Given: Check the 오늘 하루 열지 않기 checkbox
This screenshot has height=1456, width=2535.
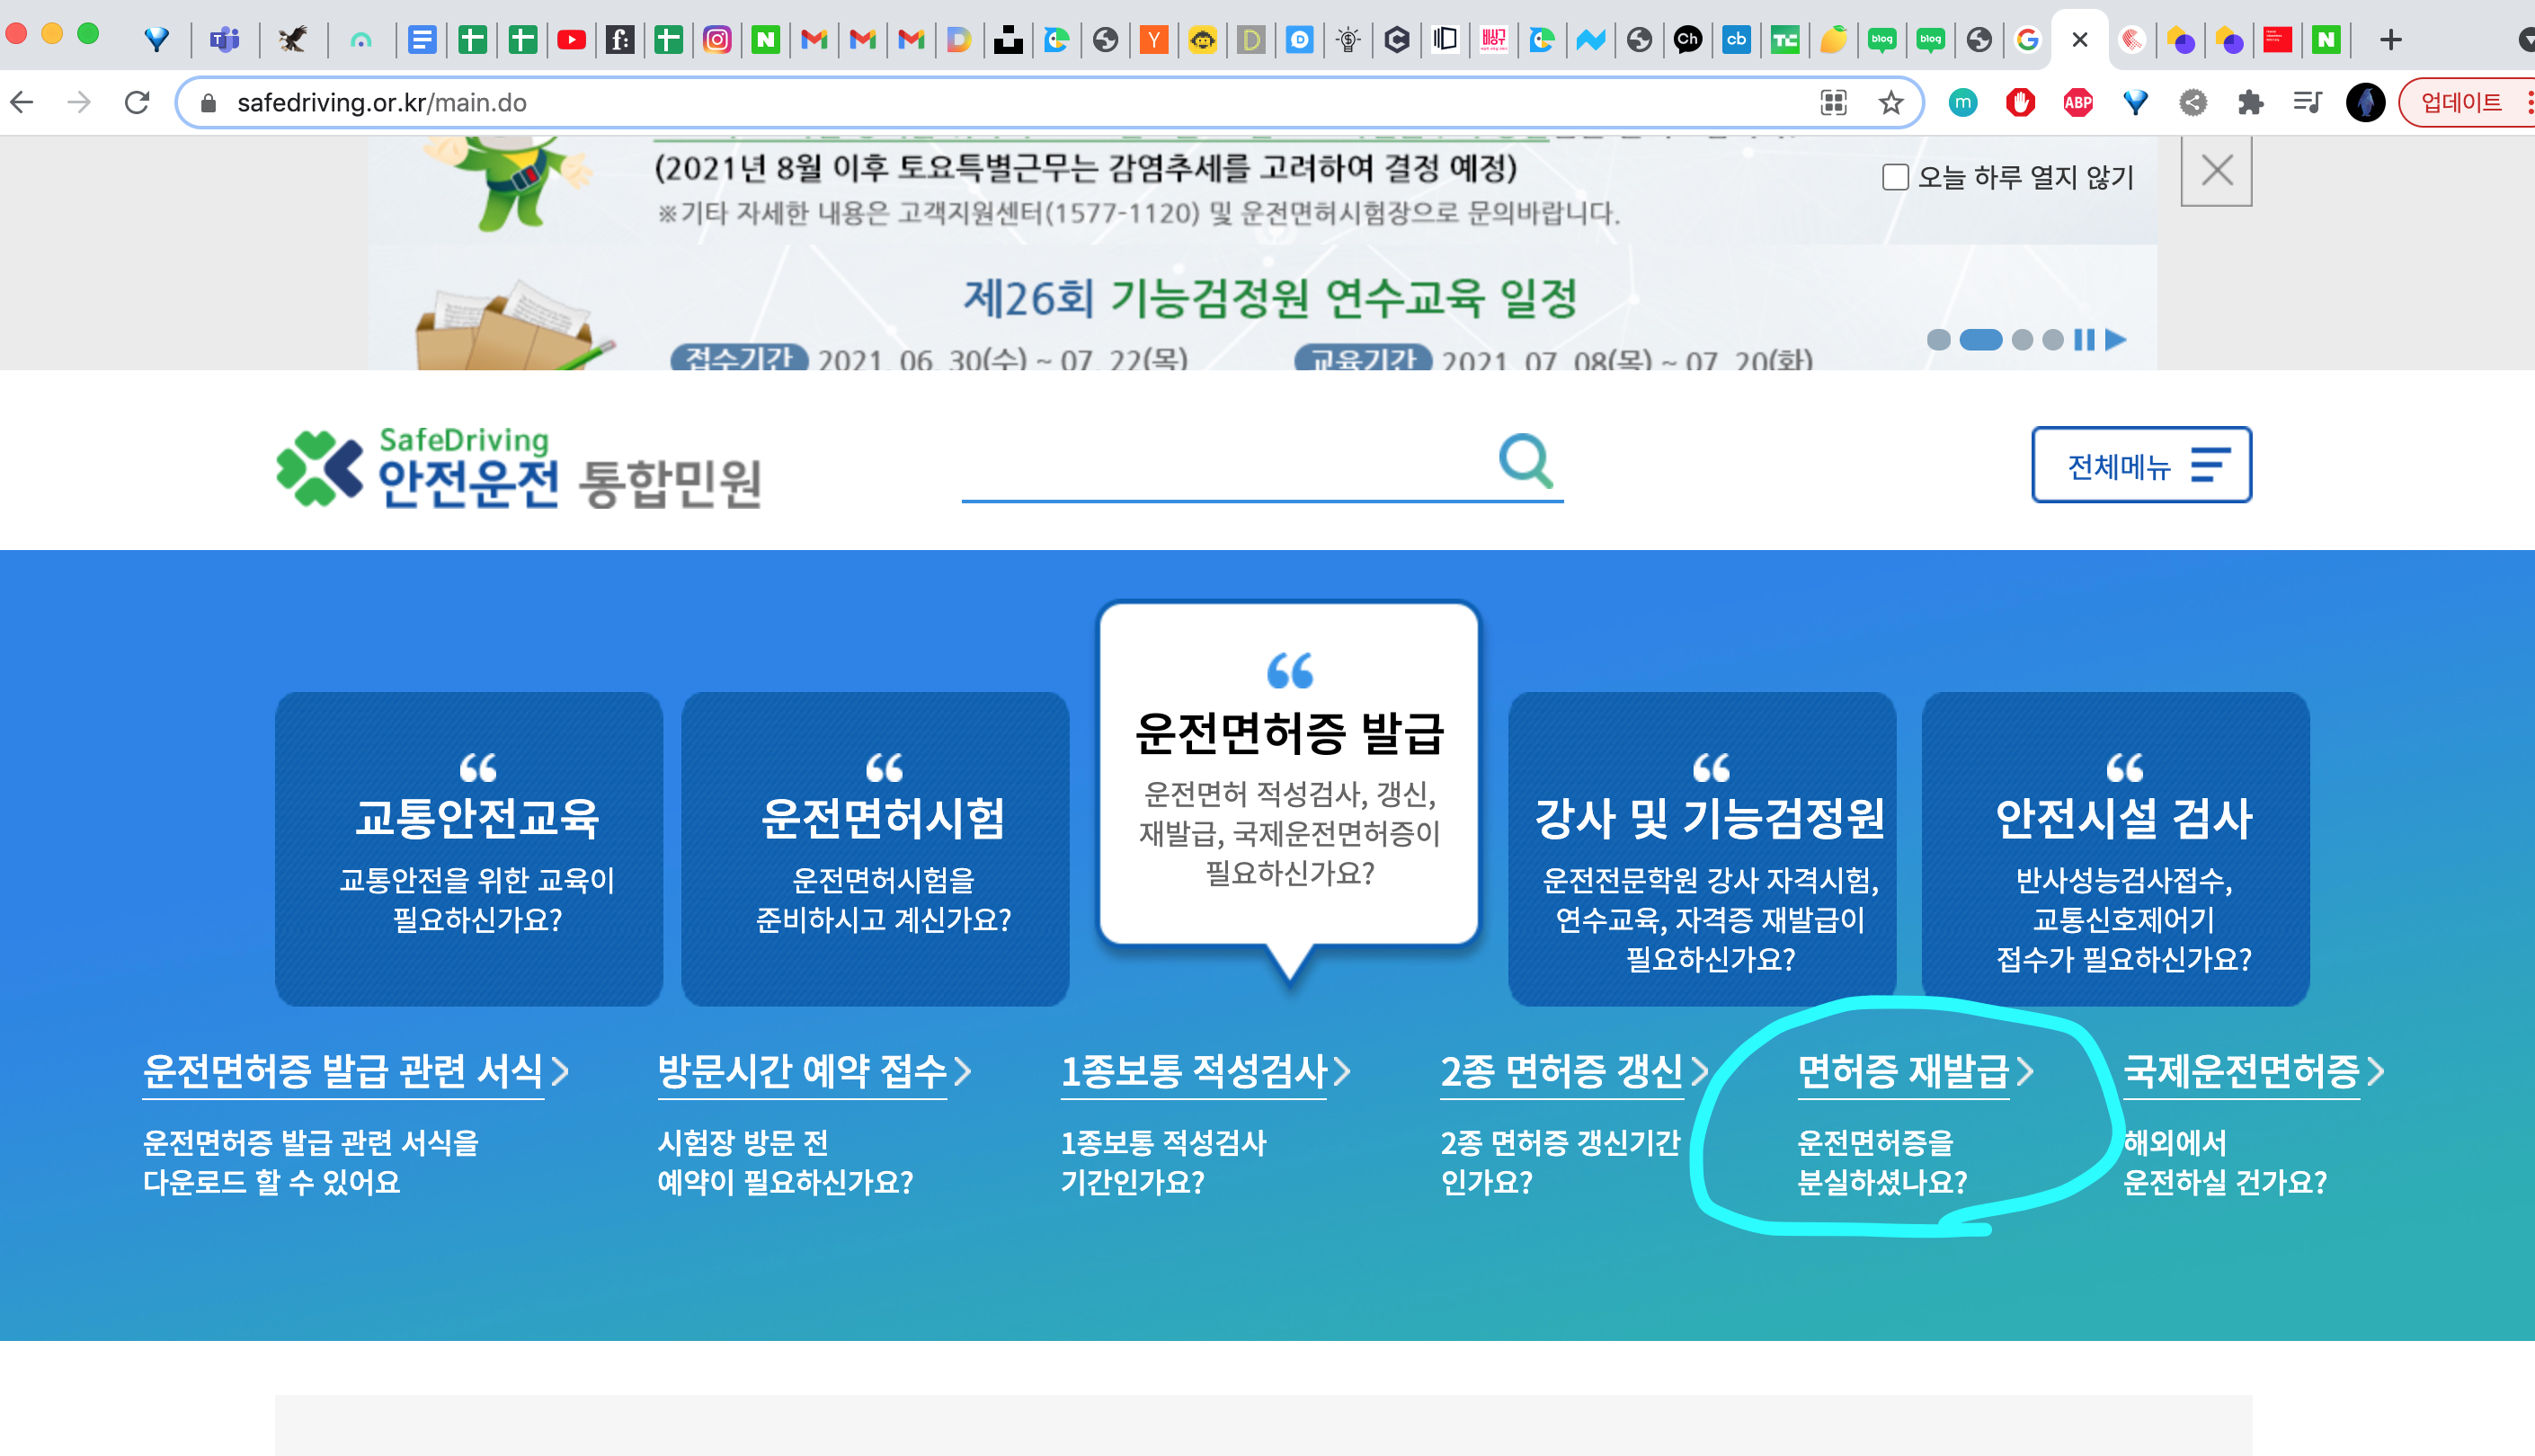Looking at the screenshot, I should (x=1895, y=177).
